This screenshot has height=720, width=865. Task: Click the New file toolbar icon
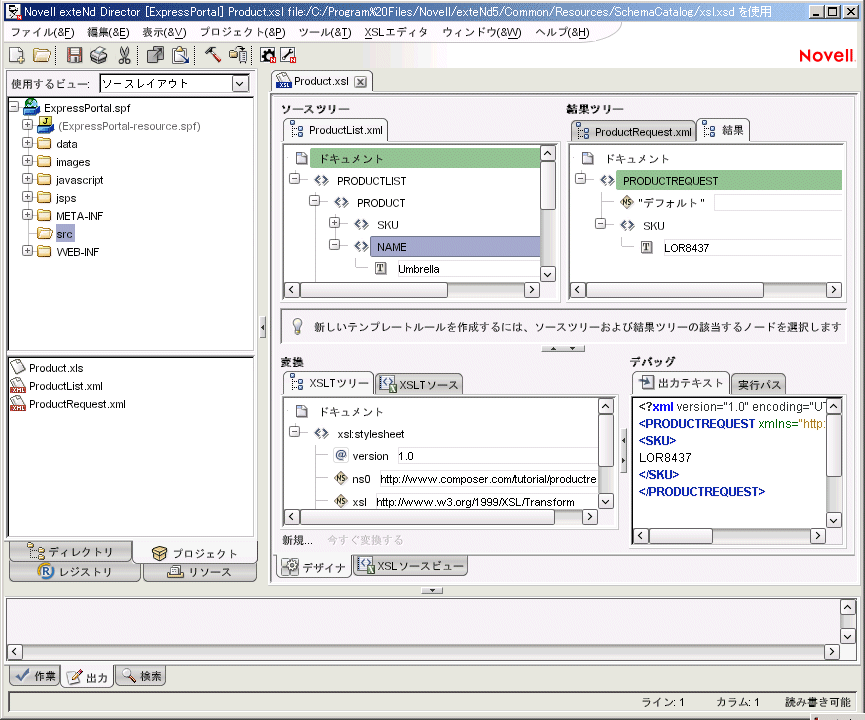click(17, 55)
